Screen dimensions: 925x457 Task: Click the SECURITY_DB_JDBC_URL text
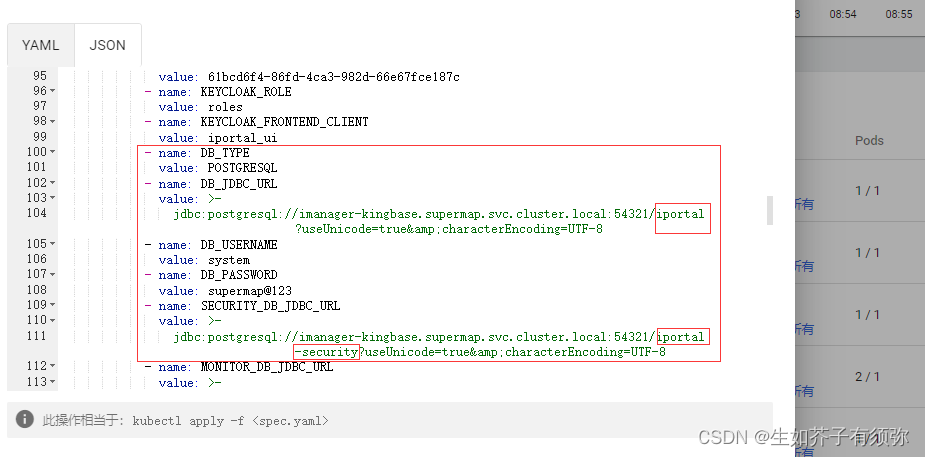pyautogui.click(x=270, y=306)
